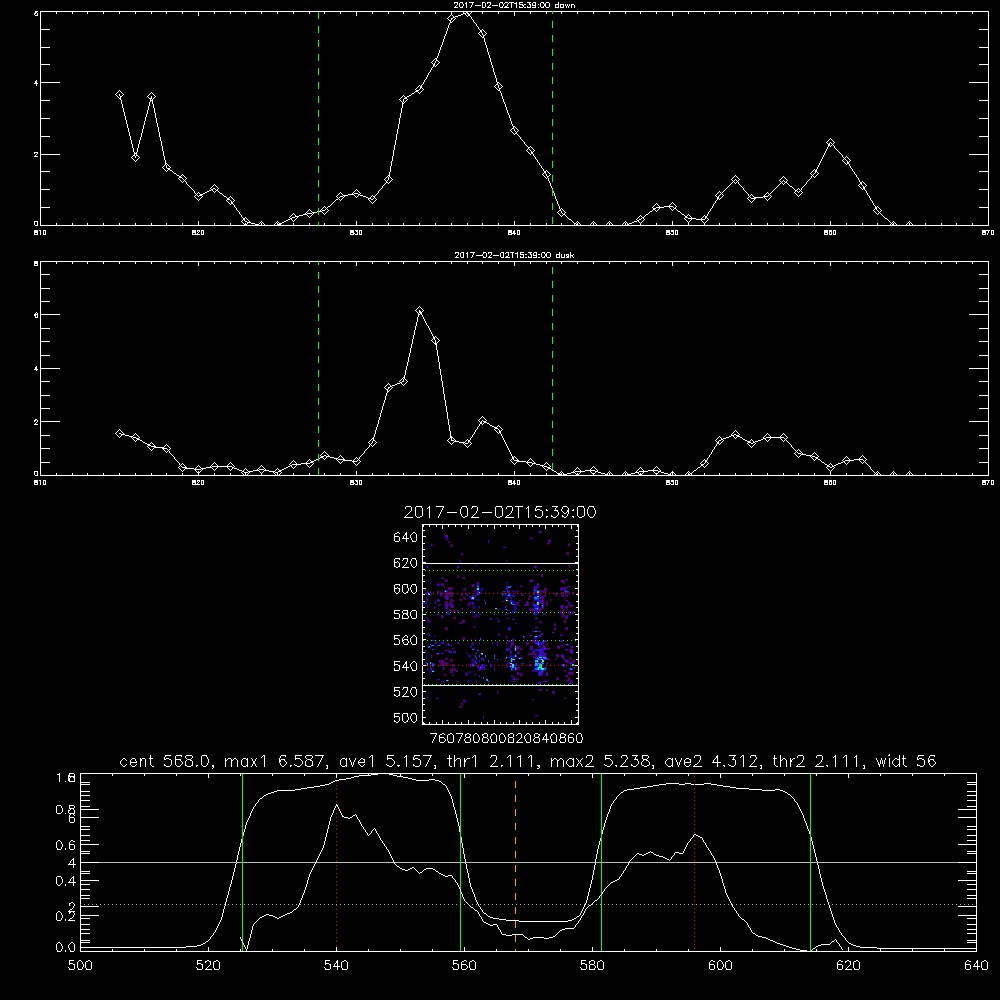Image resolution: width=1000 pixels, height=1000 pixels.
Task: Click bottom plot y-axis label 0.0
Action: [66, 947]
